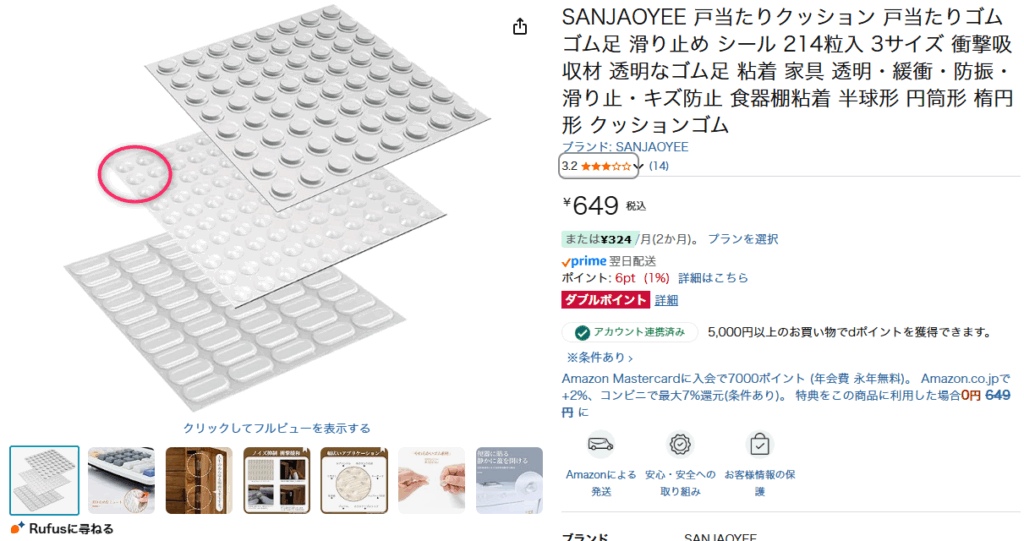Click the Rufus chat icon
This screenshot has width=1024, height=541.
(x=18, y=528)
